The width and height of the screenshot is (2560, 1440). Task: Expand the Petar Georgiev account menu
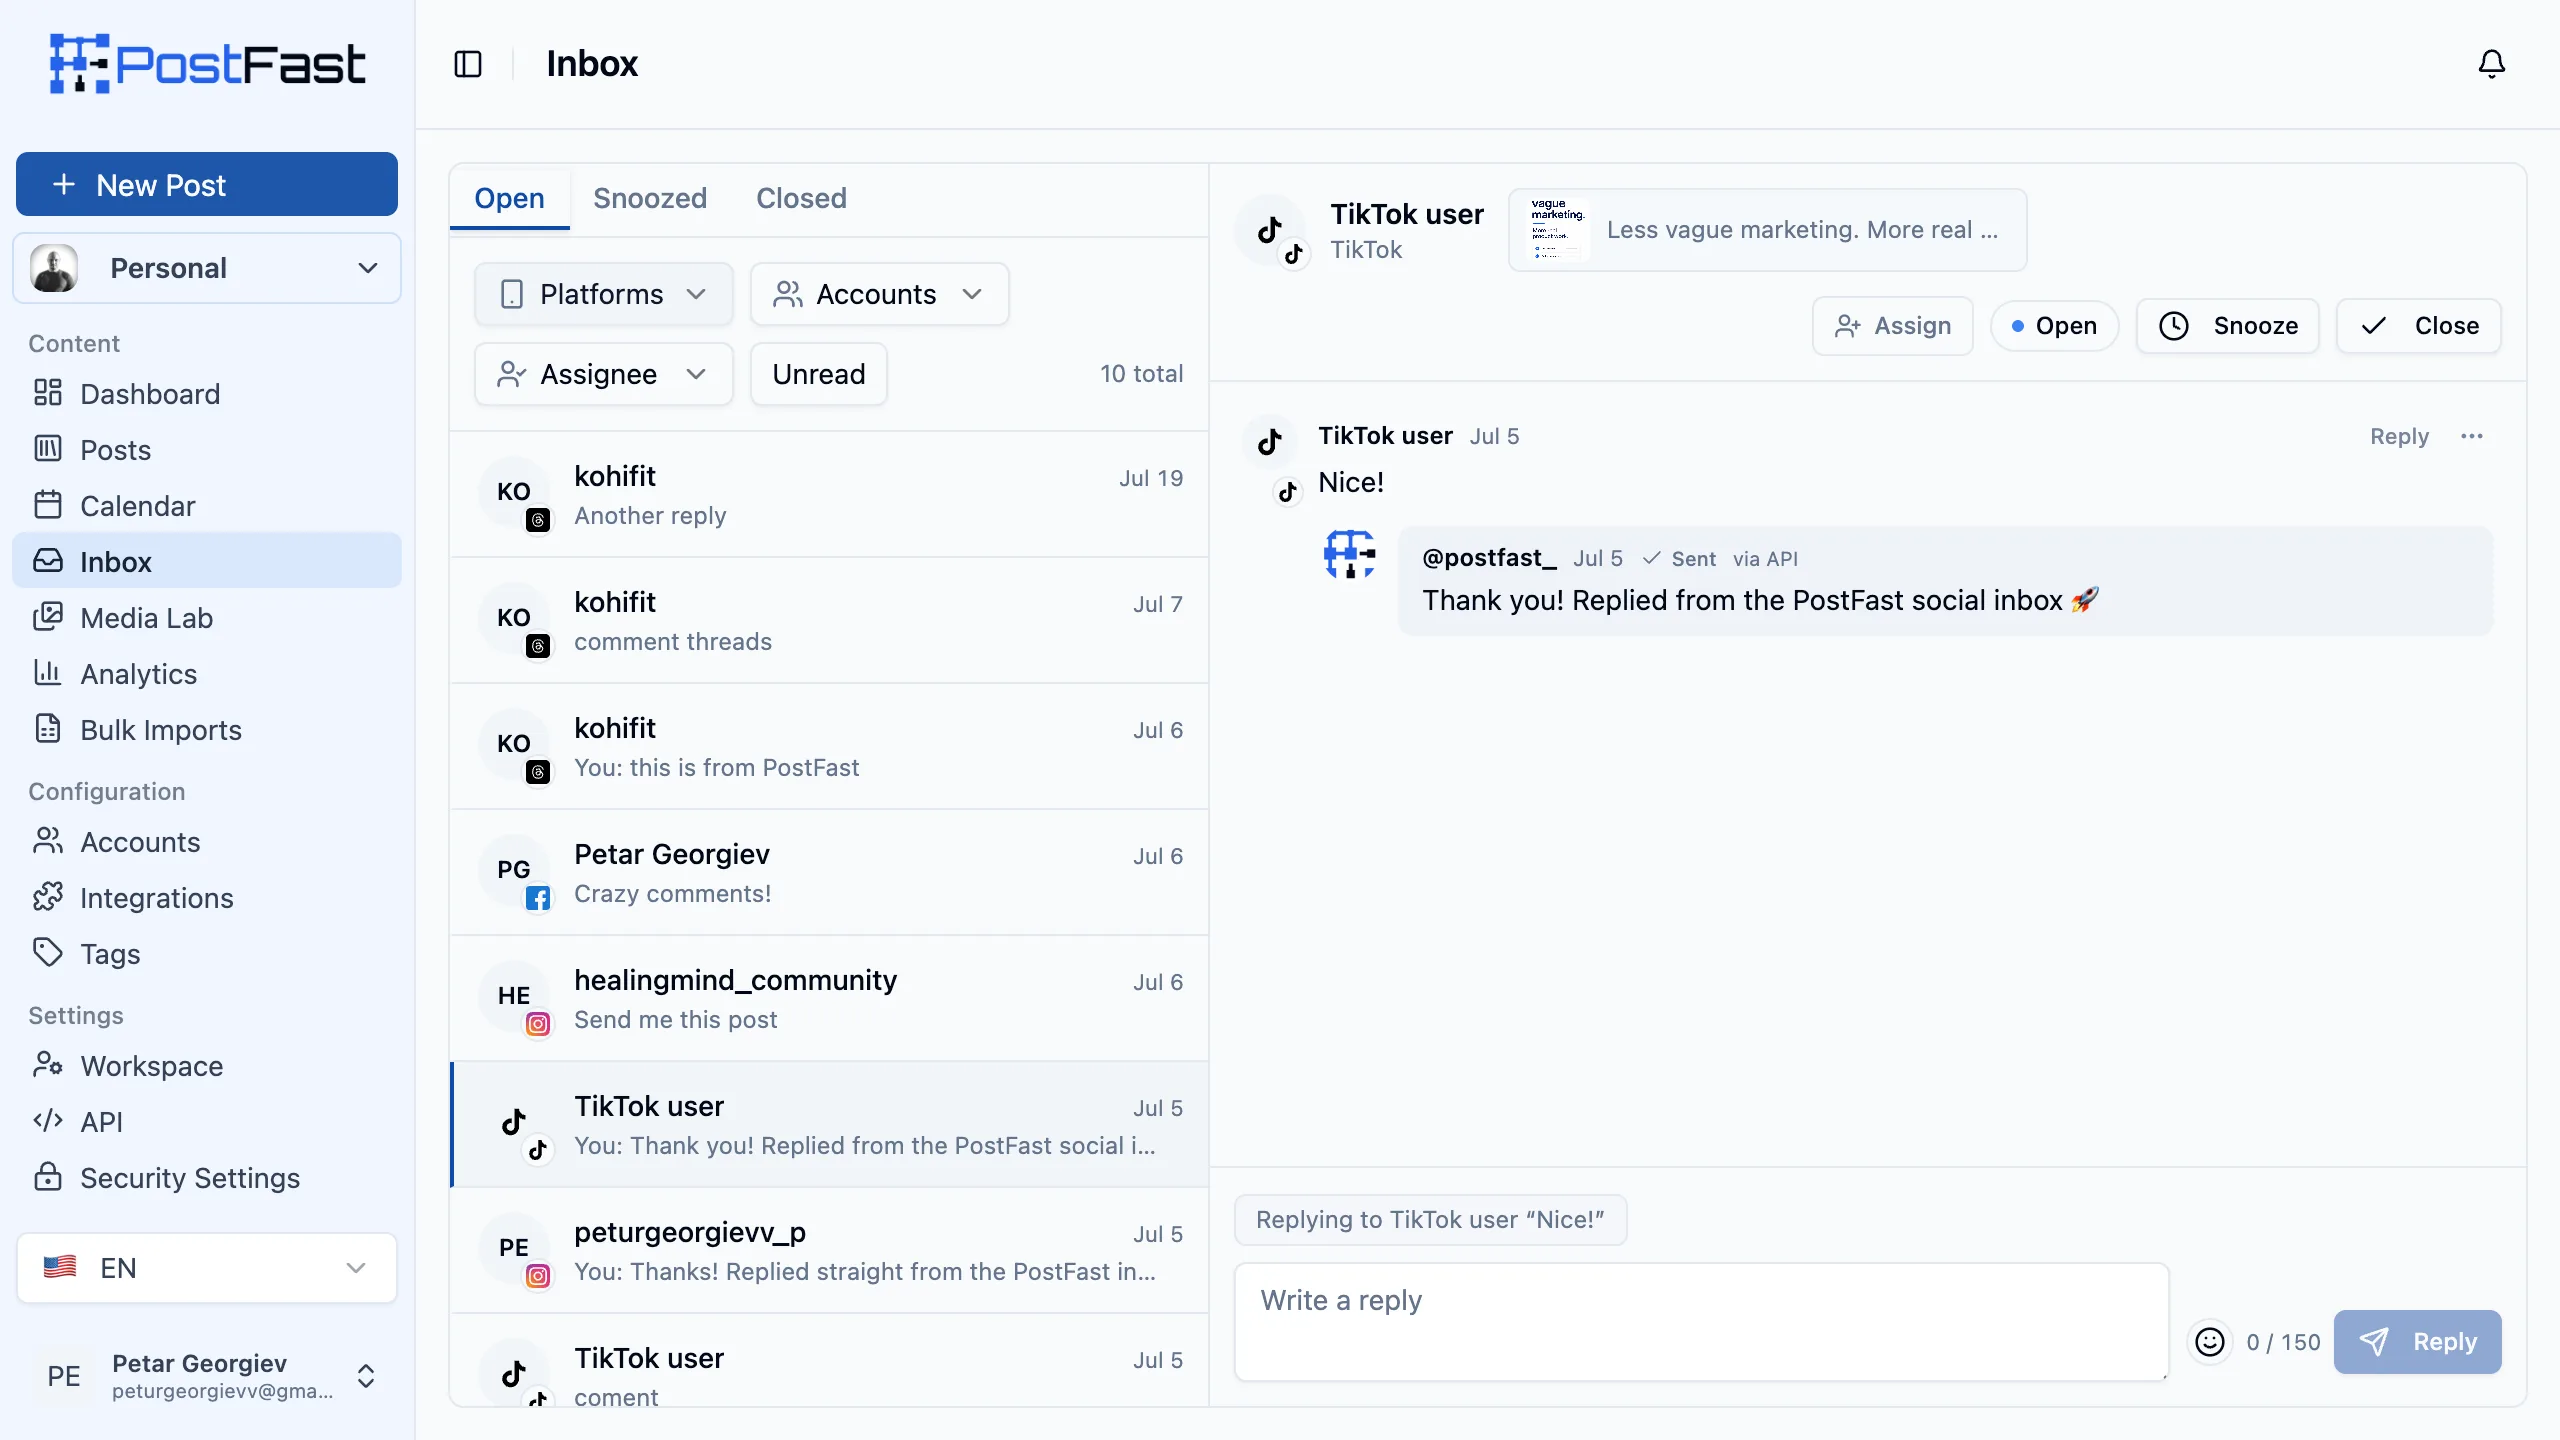(x=207, y=1376)
